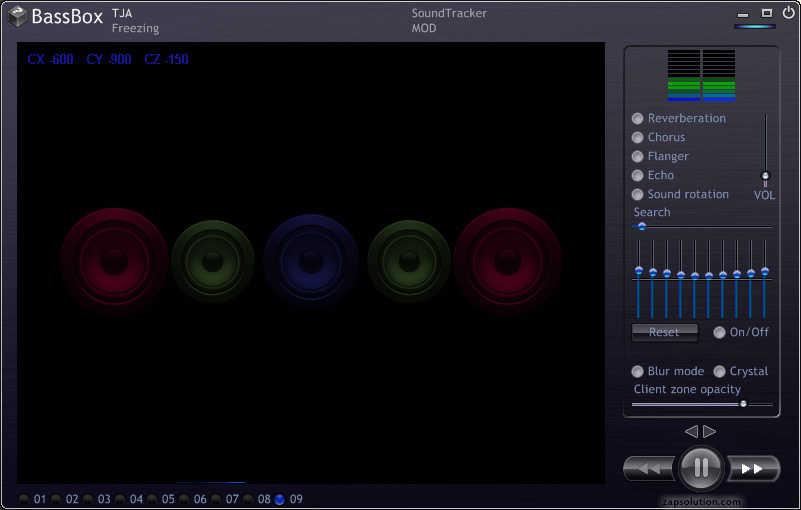801x510 pixels.
Task: Toggle the Echo effect
Action: pyautogui.click(x=638, y=175)
